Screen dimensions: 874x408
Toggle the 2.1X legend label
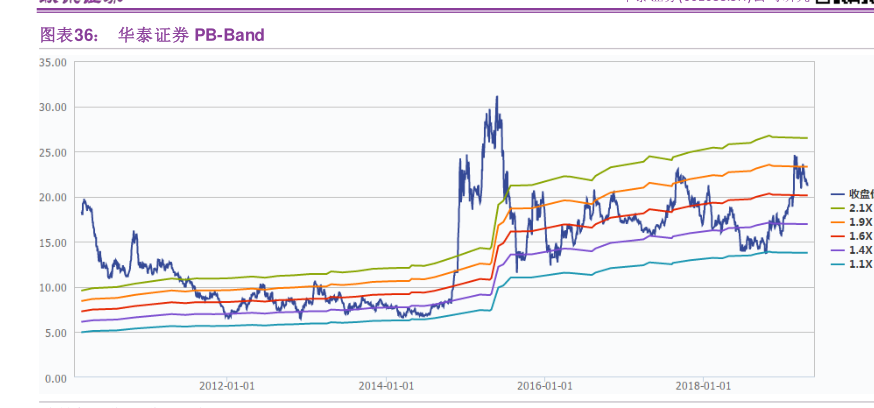[x=860, y=207]
